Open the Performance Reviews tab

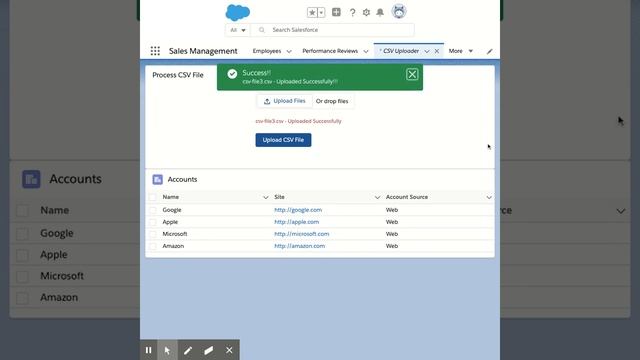(x=330, y=51)
